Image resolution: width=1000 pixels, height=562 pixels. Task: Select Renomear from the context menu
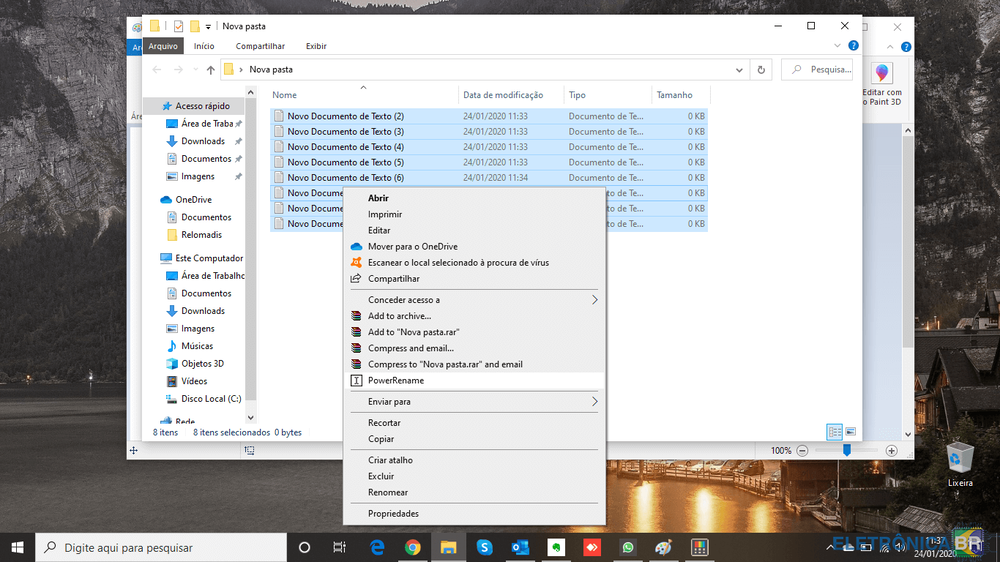[x=388, y=493]
